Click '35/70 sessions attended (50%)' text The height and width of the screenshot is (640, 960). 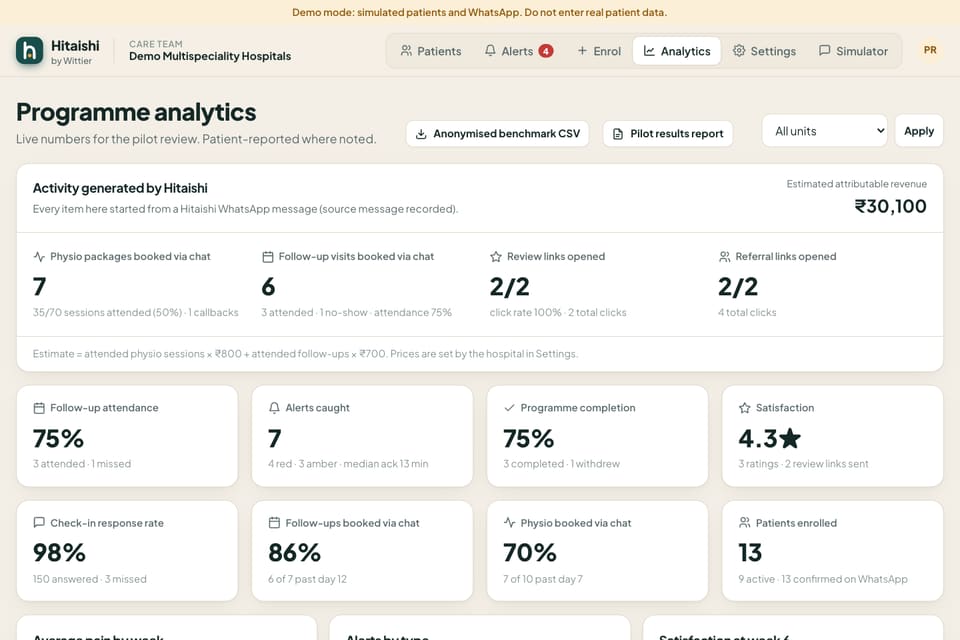pyautogui.click(x=107, y=312)
